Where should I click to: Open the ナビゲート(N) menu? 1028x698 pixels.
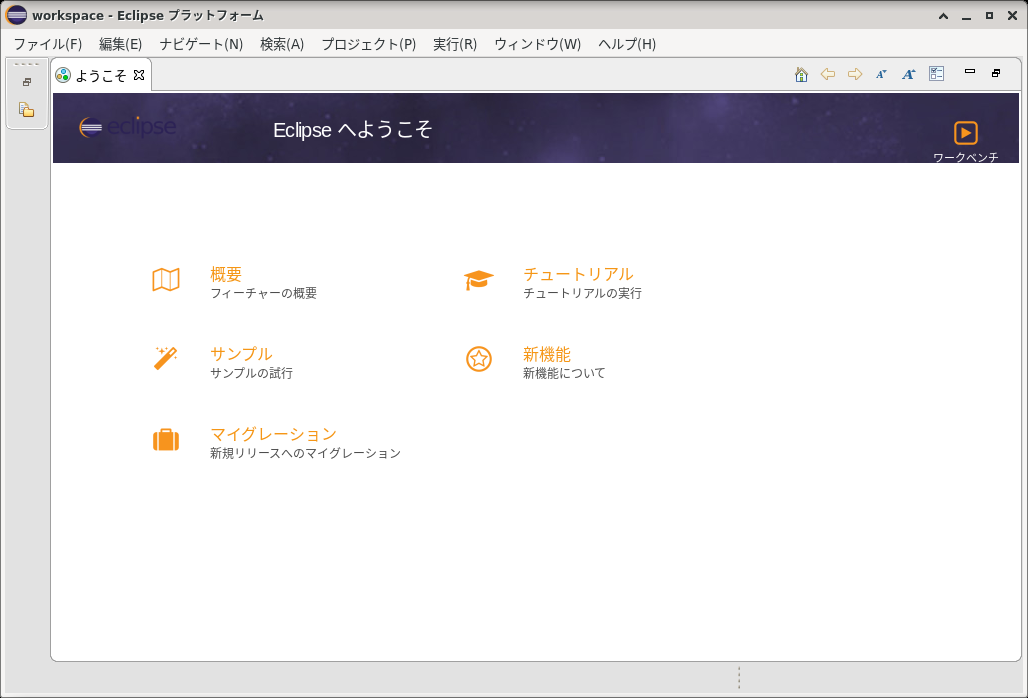click(201, 44)
